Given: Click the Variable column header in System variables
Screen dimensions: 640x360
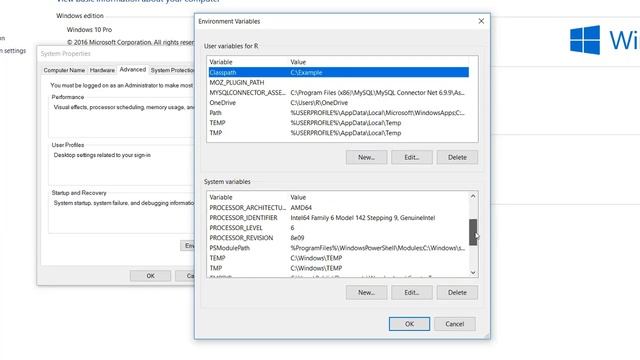Looking at the screenshot, I should (x=221, y=197).
